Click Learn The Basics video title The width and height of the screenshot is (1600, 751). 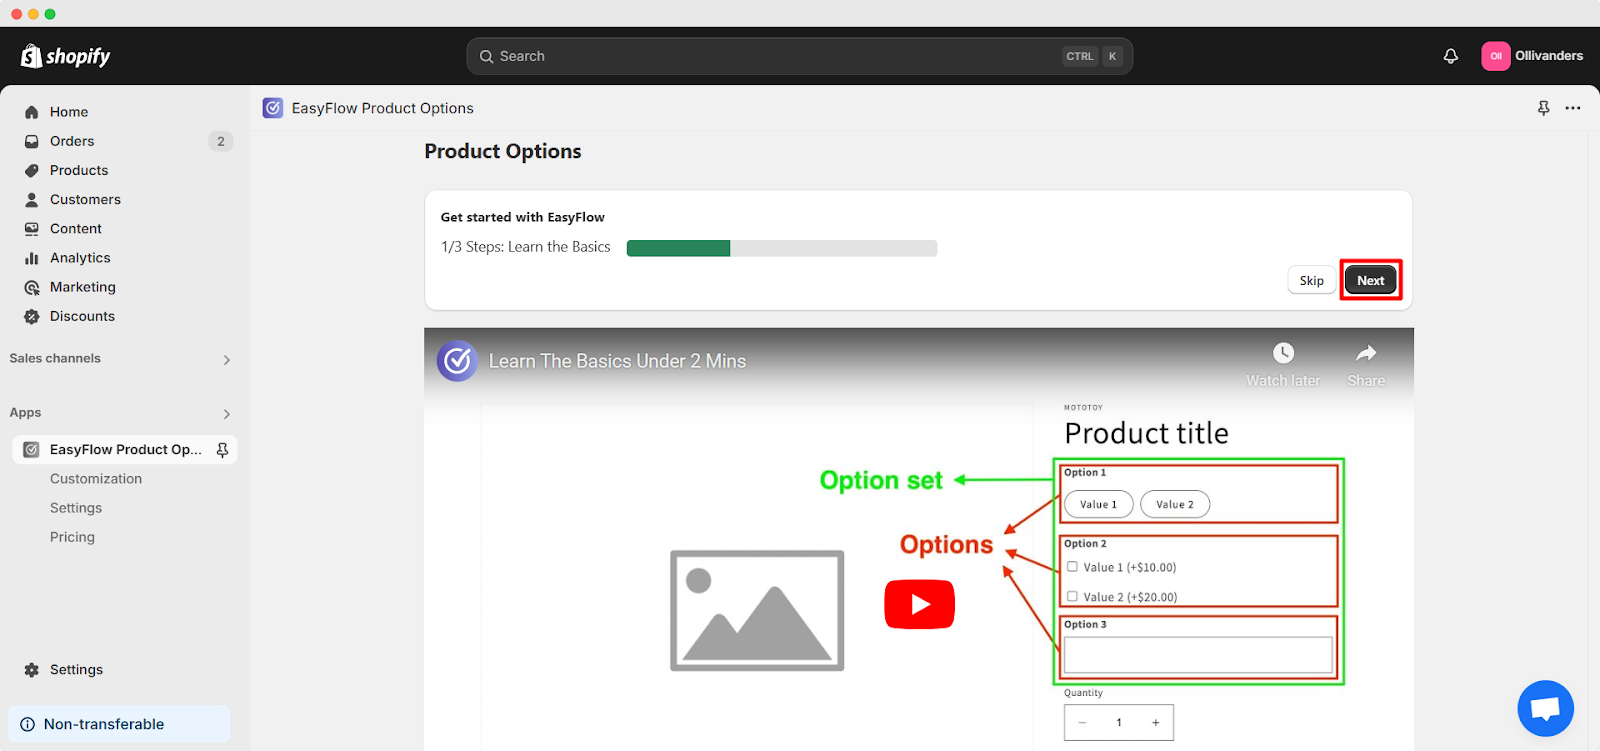coord(617,361)
